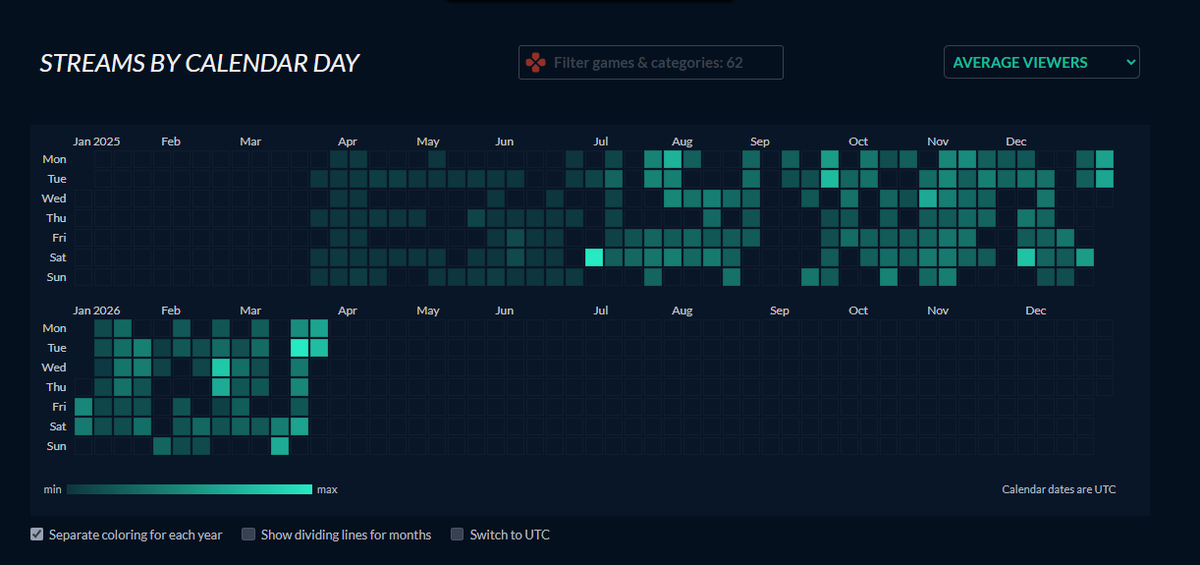Click the gamepad icon in the filter box
This screenshot has width=1200, height=565.
click(536, 62)
